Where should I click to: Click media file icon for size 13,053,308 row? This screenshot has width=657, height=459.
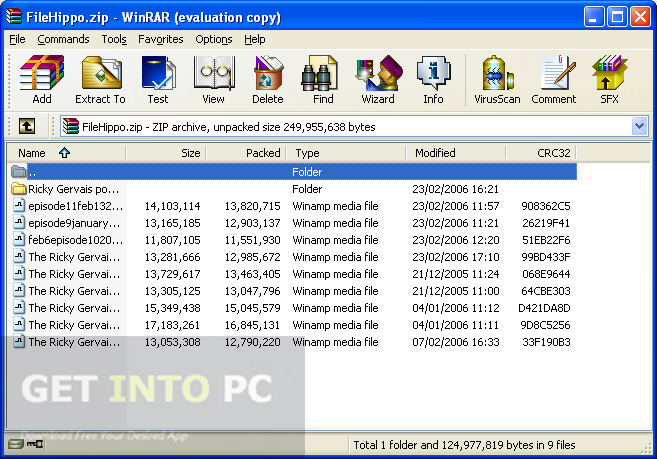coord(19,341)
